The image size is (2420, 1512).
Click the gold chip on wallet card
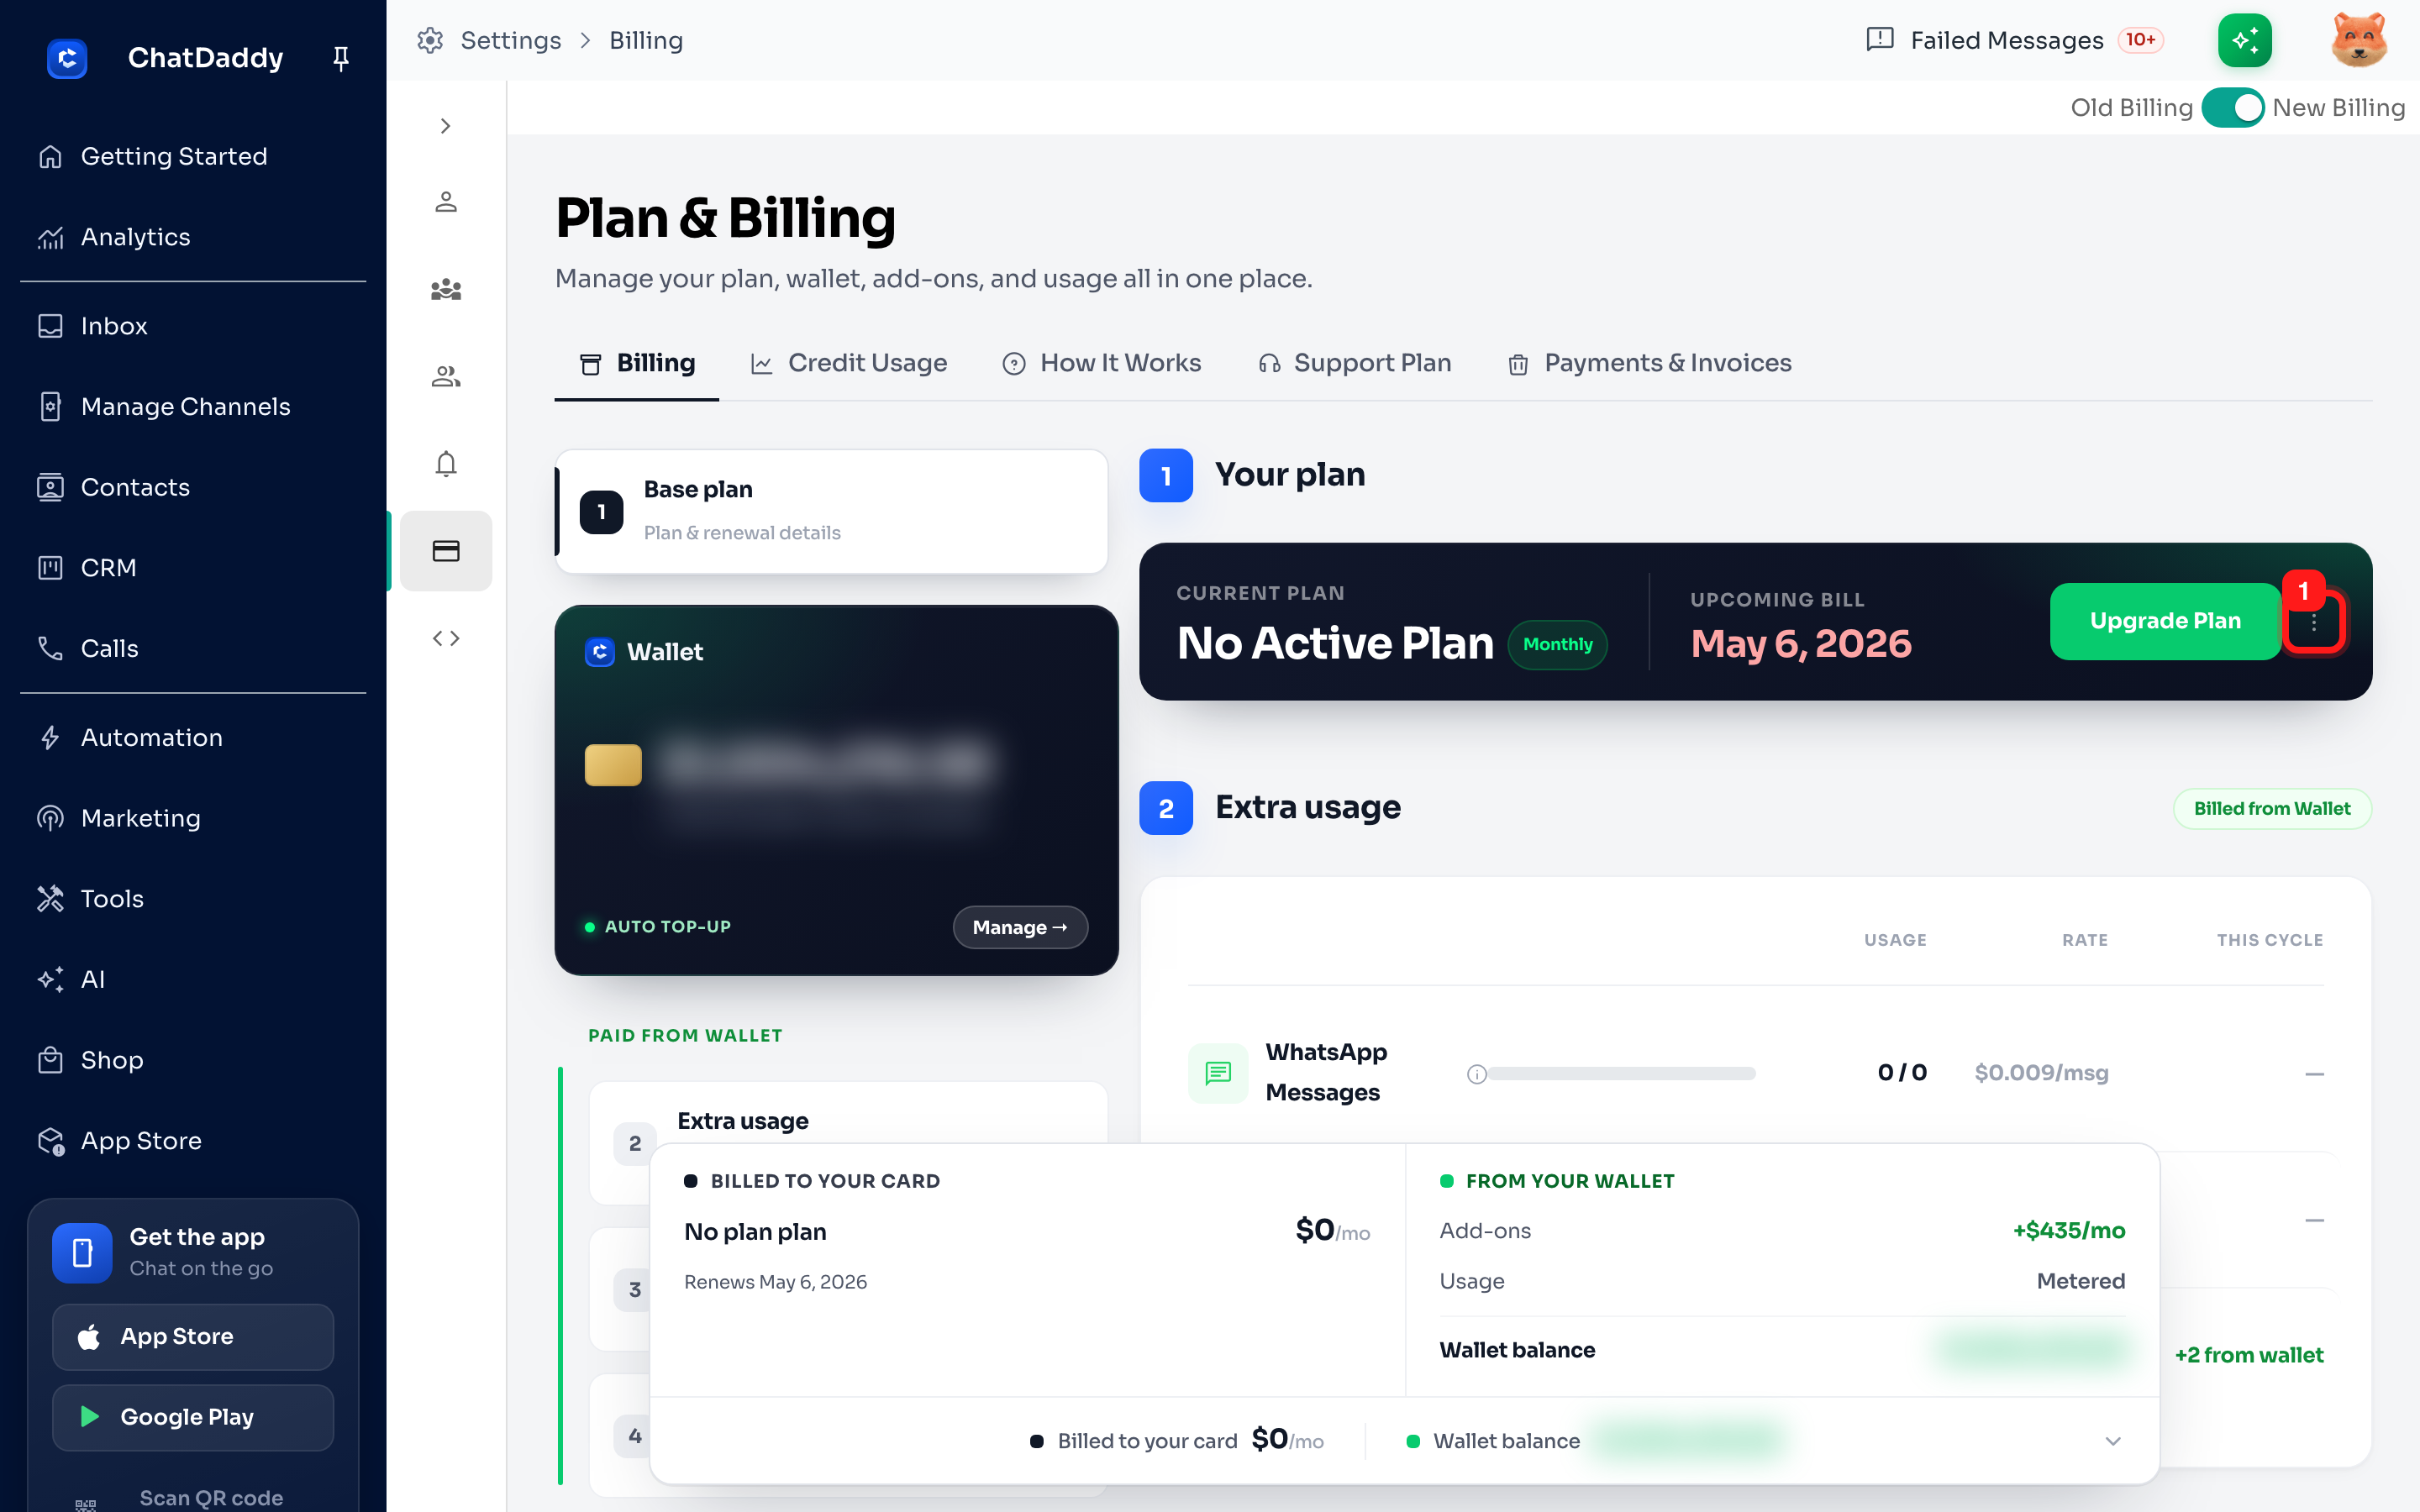click(x=613, y=765)
